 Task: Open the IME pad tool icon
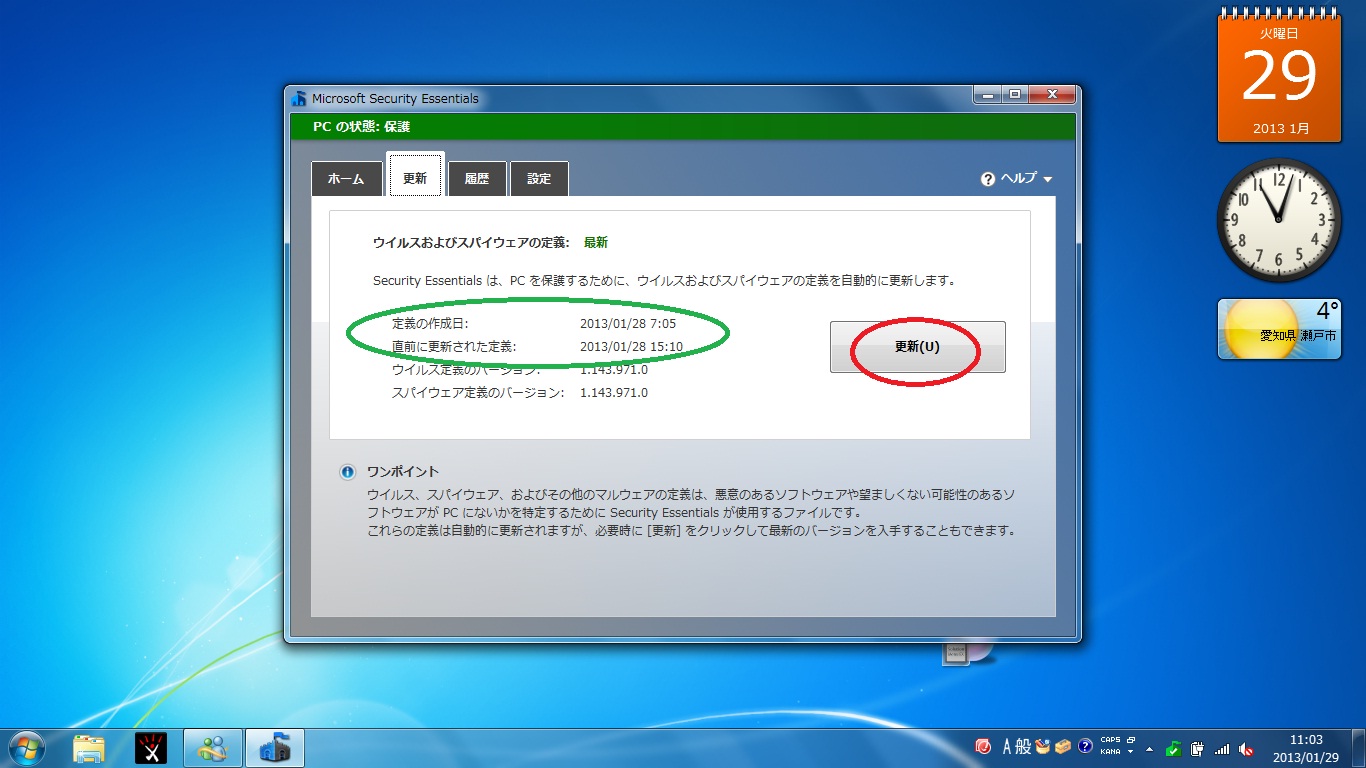coord(1043,747)
